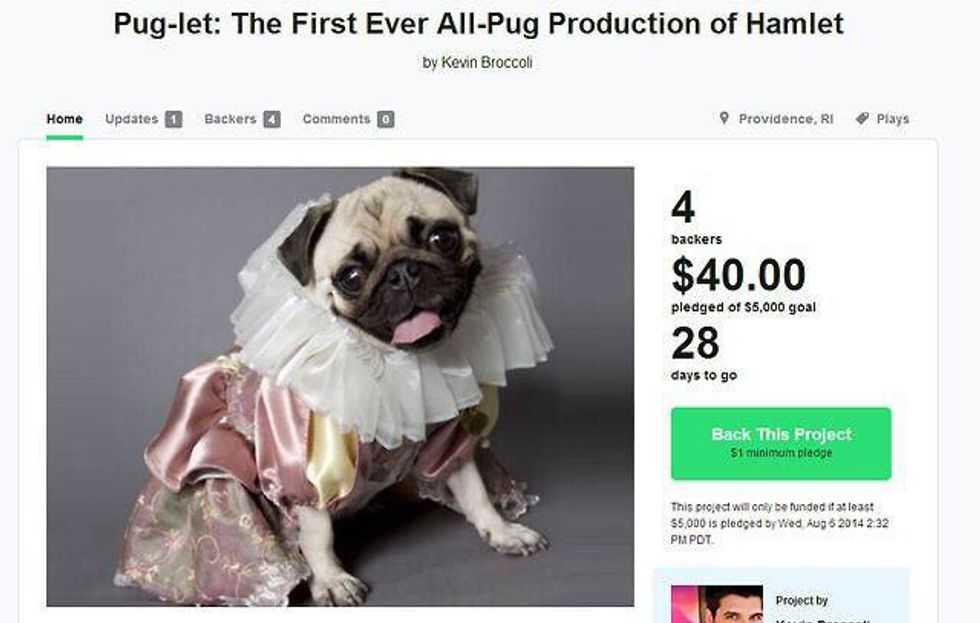The image size is (980, 623).
Task: View the Comments tab
Action: 336,119
